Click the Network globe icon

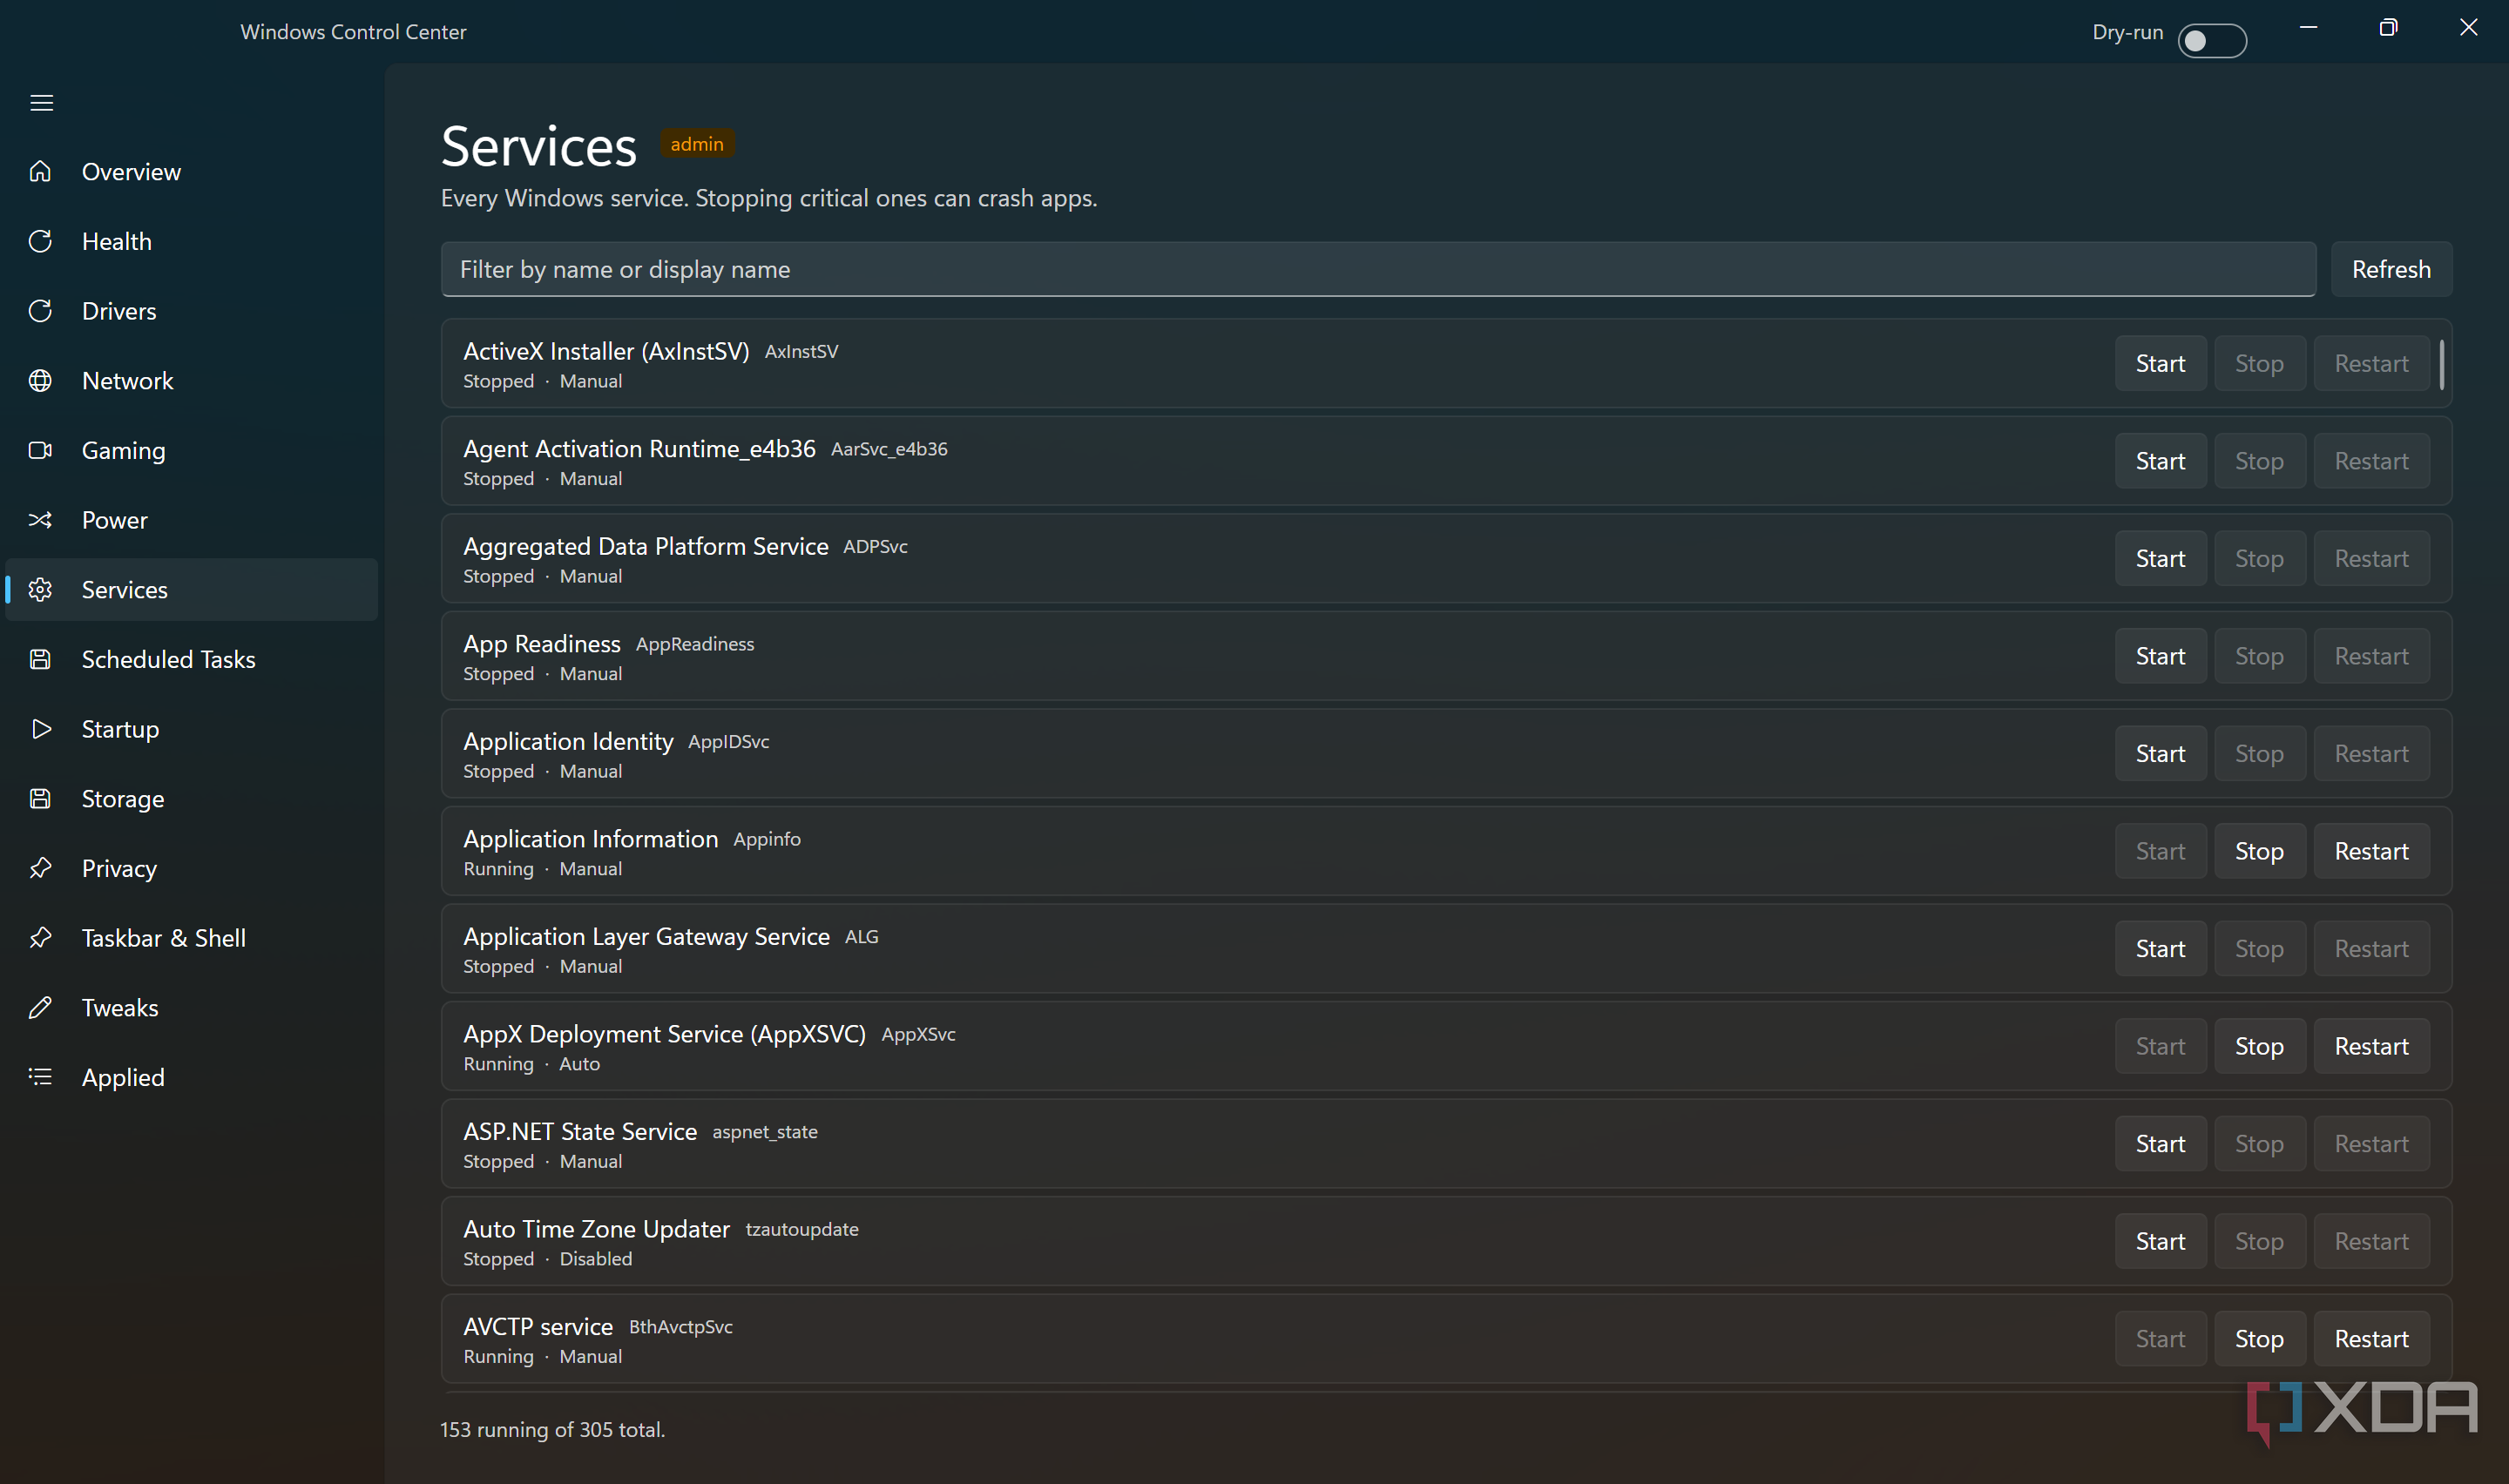pyautogui.click(x=40, y=381)
